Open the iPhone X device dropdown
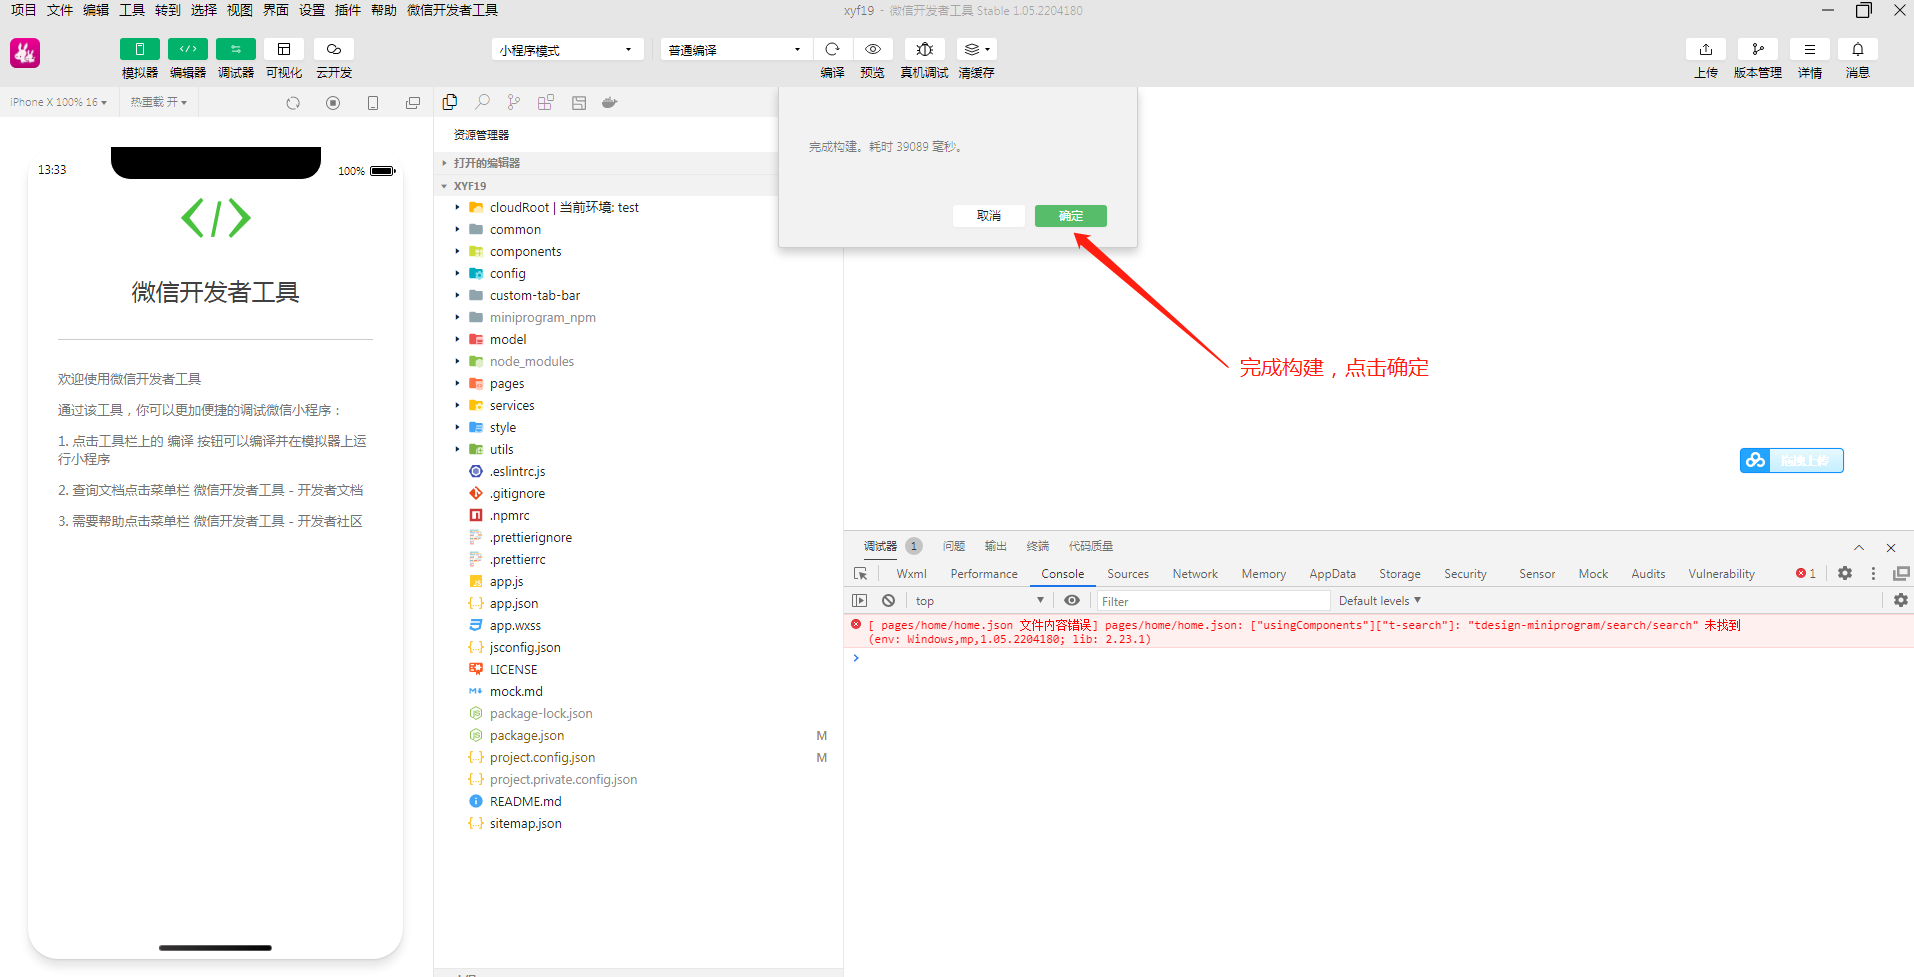1914x977 pixels. pyautogui.click(x=58, y=102)
